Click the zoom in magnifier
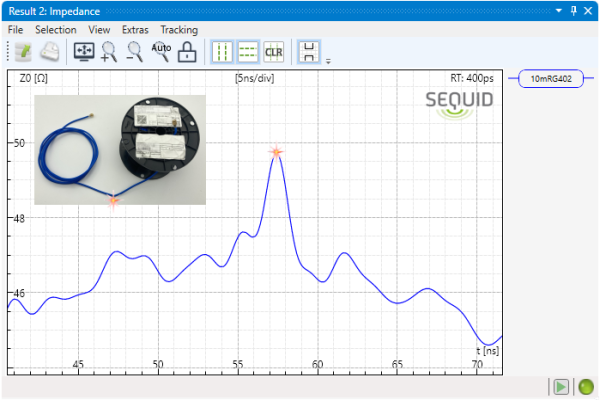Viewport: 600px width, 400px height. coord(110,52)
